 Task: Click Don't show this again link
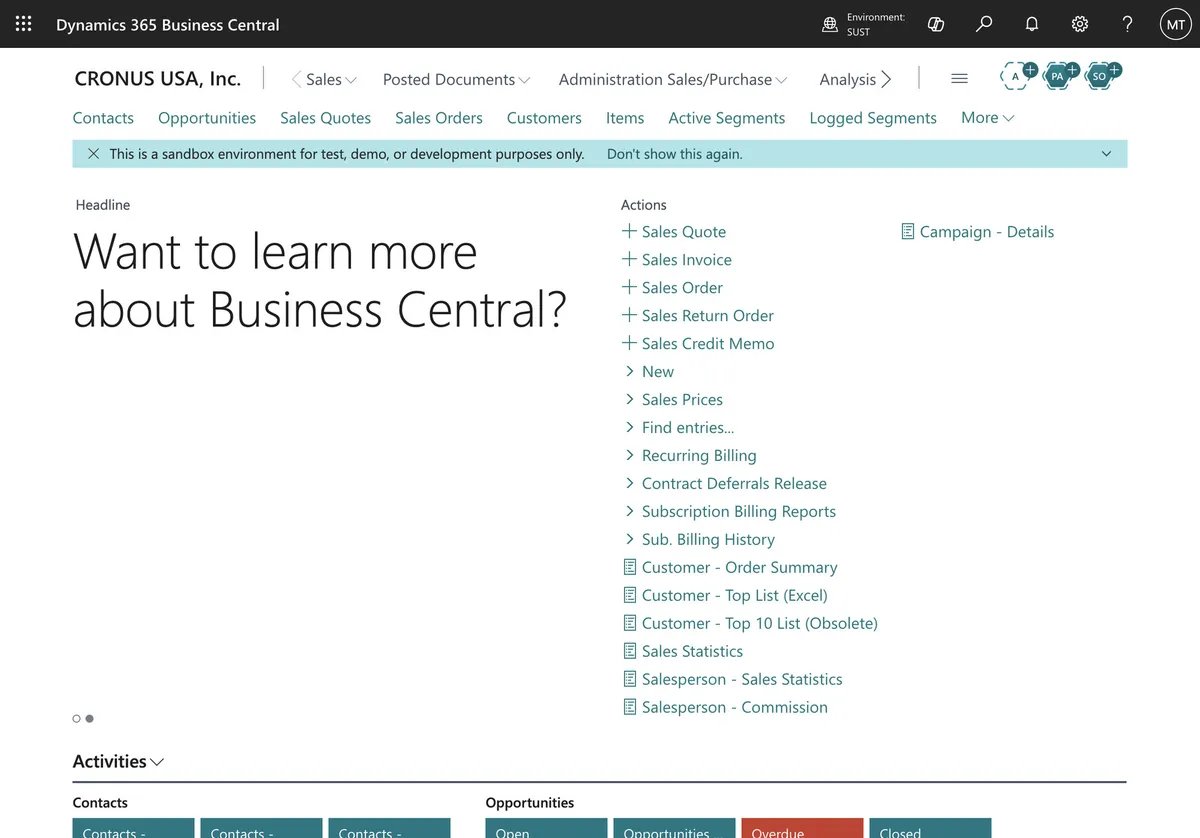coord(675,154)
